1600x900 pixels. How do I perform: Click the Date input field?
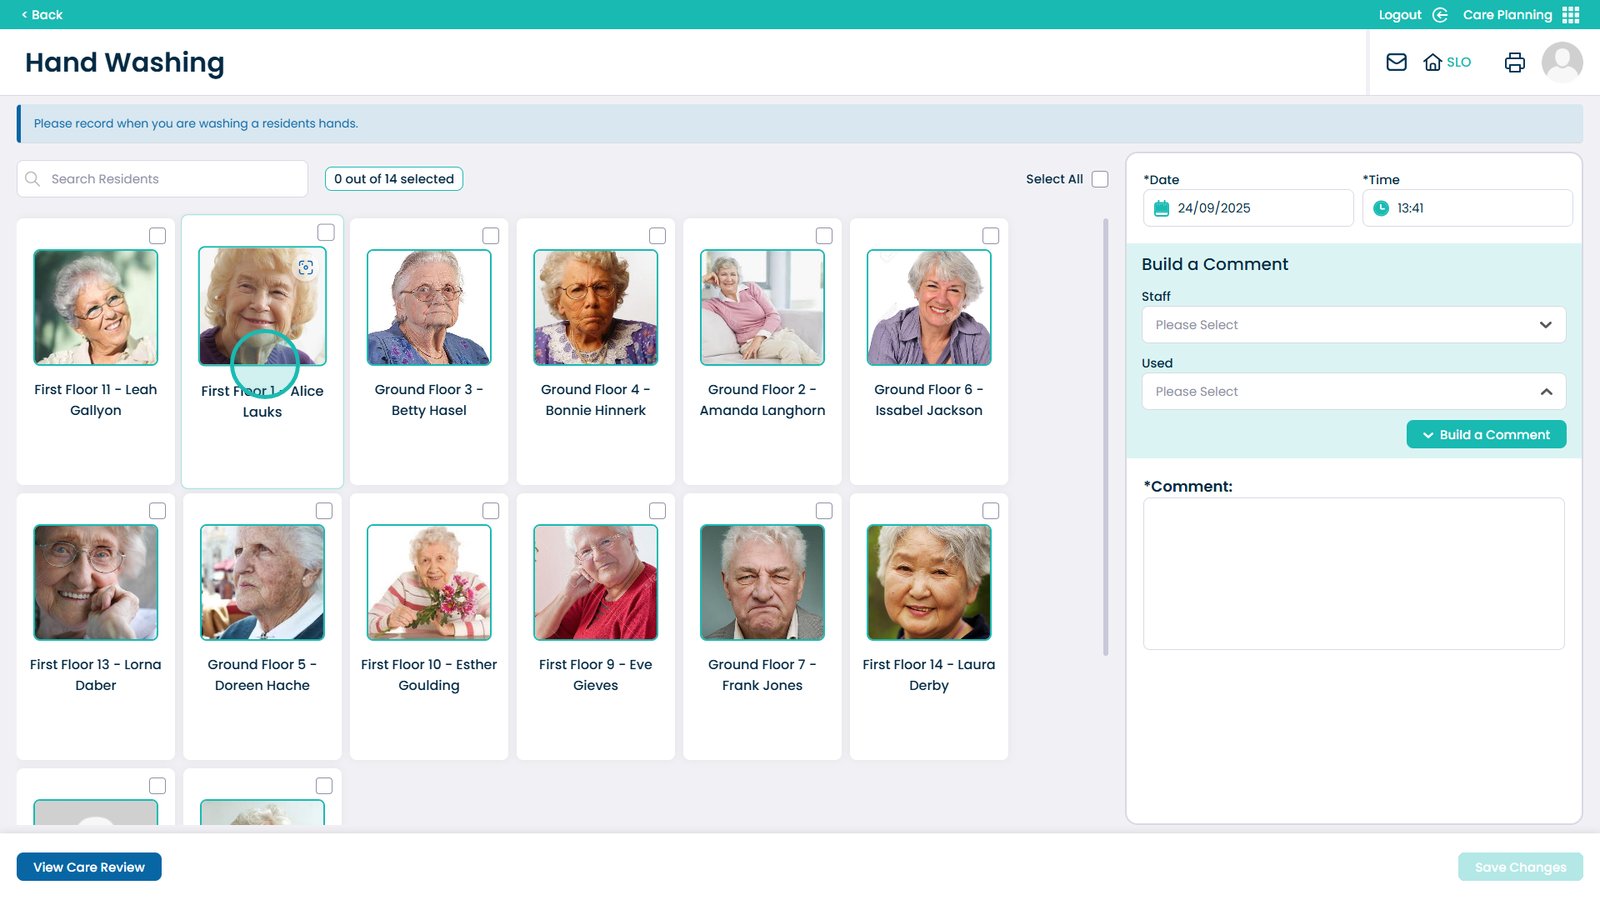click(x=1248, y=208)
